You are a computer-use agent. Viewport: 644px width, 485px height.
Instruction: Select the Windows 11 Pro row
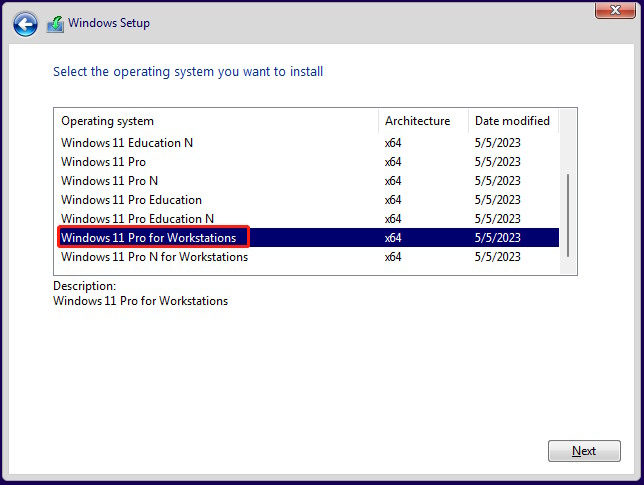tap(306, 162)
